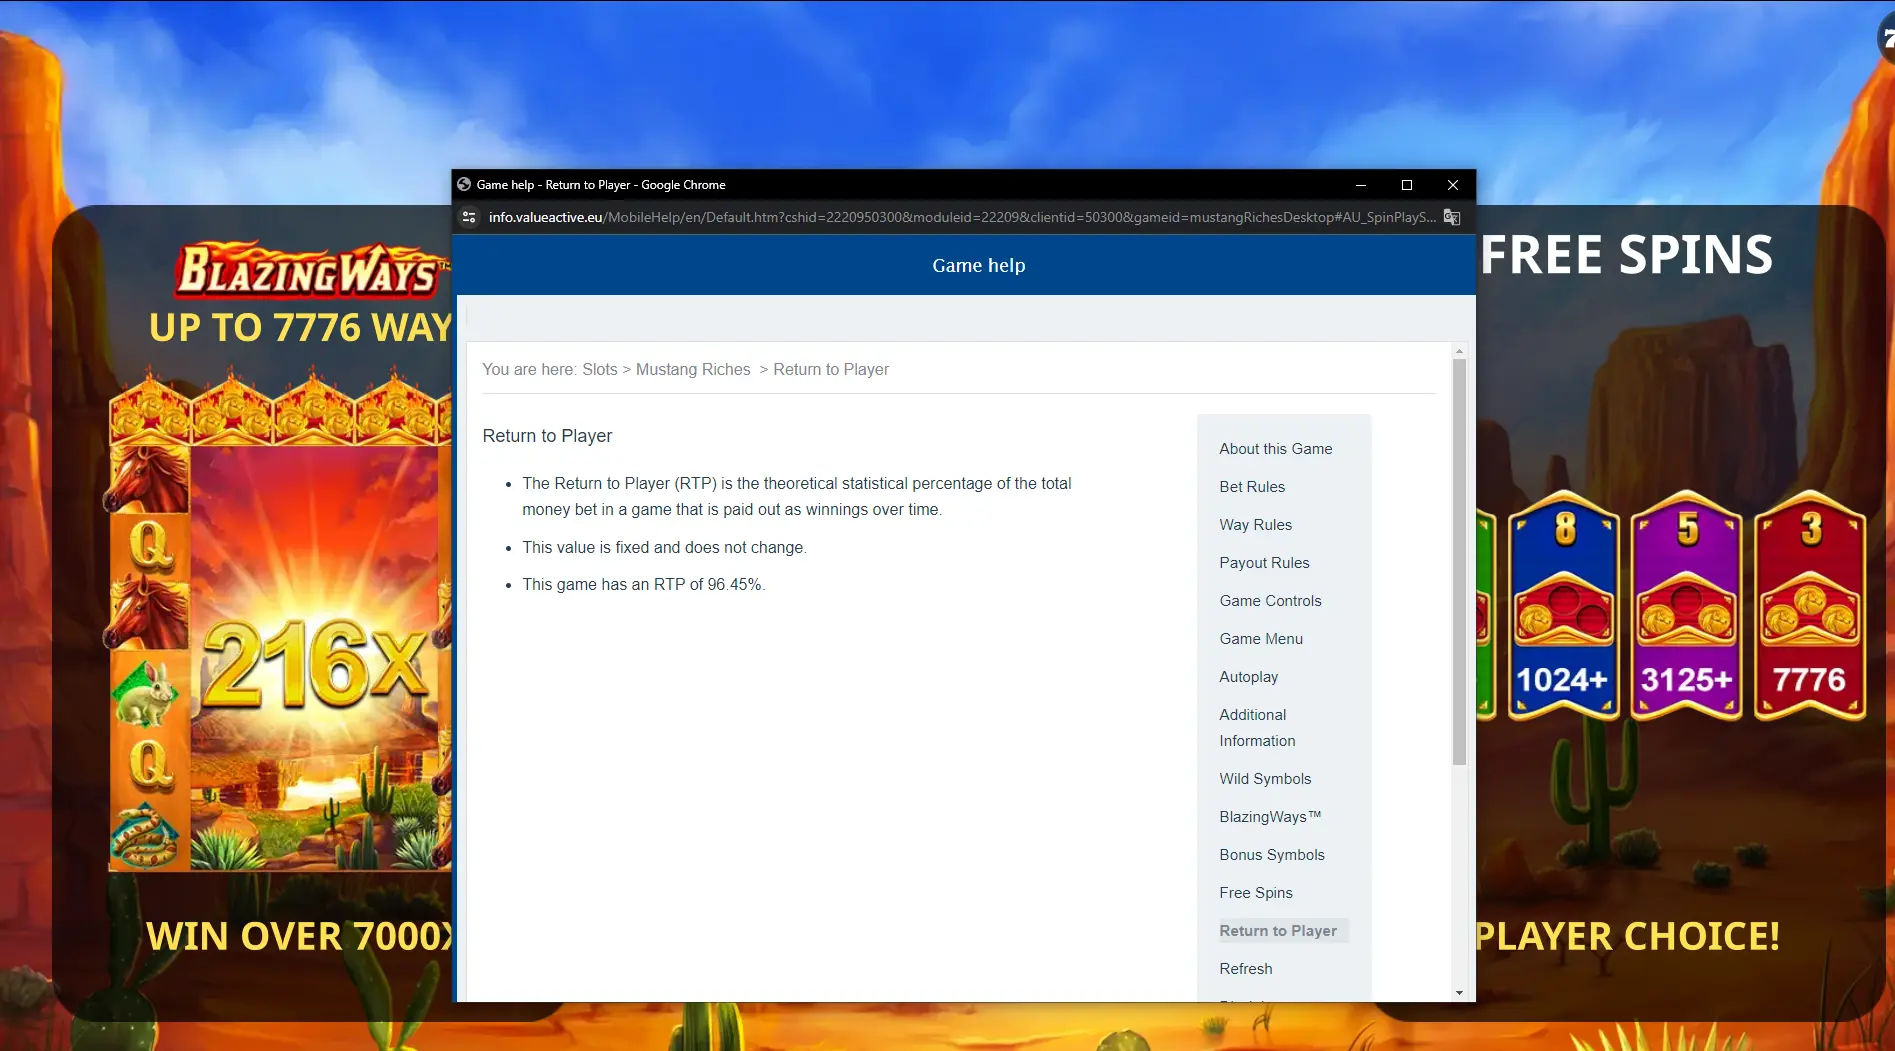Click the snake symbol on the reel
The width and height of the screenshot is (1895, 1051).
tap(147, 835)
